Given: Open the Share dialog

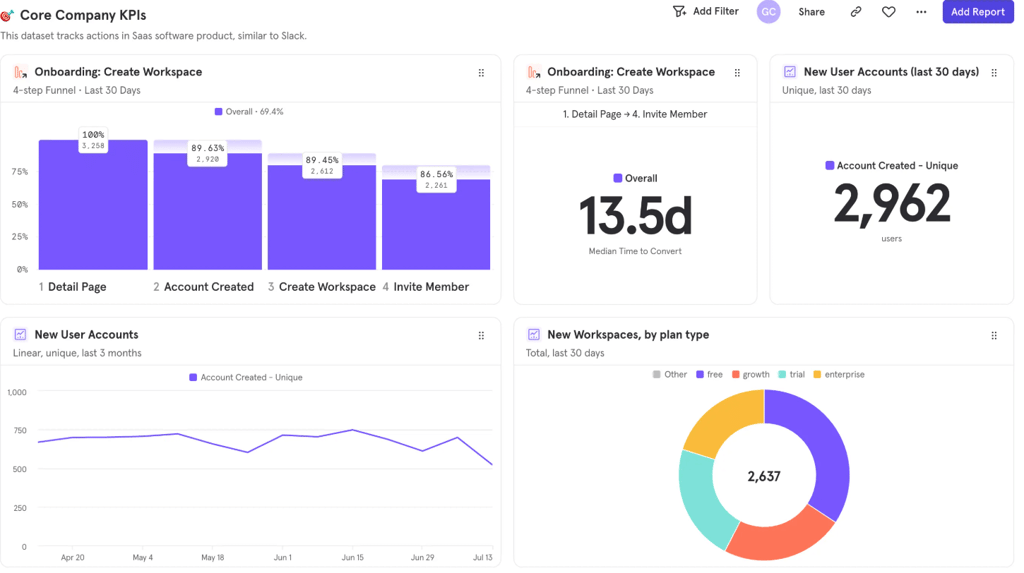Looking at the screenshot, I should click(x=811, y=12).
